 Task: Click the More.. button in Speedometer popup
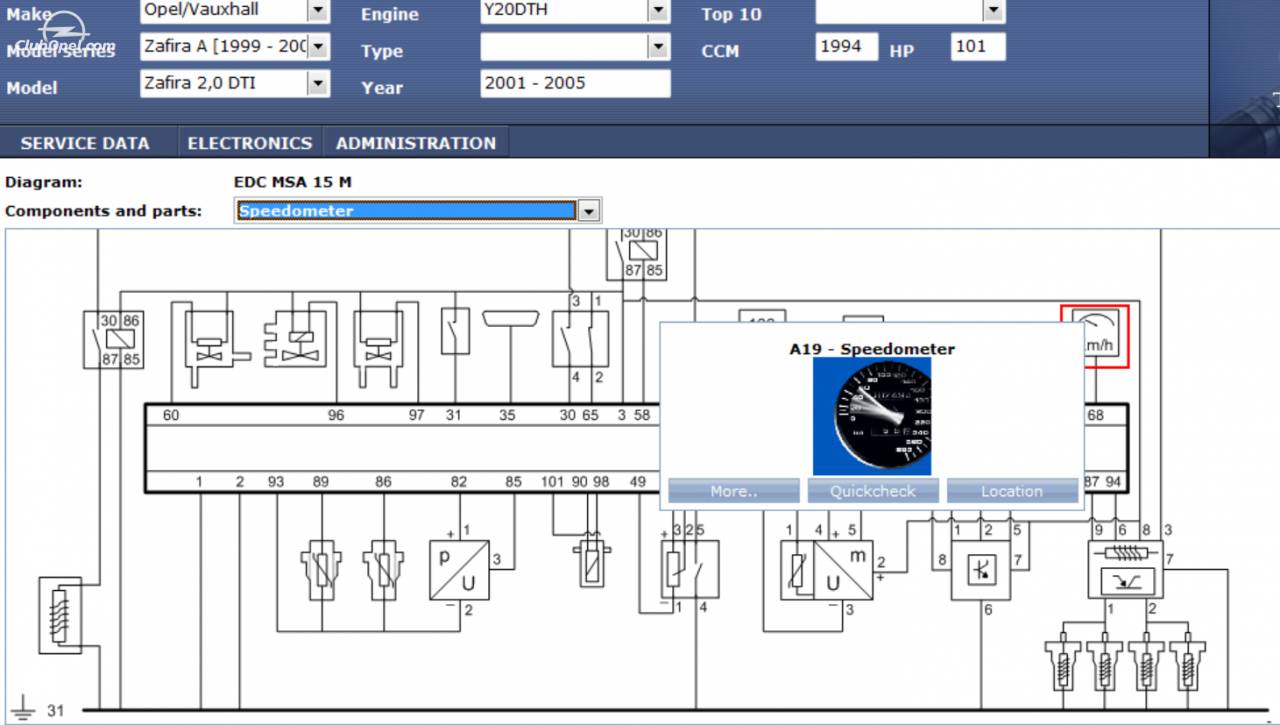734,491
